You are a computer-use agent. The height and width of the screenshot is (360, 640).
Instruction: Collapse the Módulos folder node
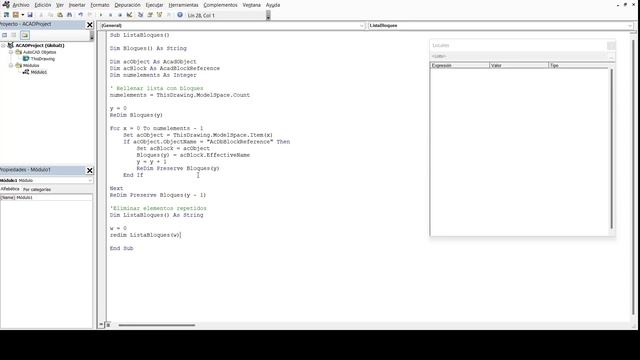[x=11, y=65]
